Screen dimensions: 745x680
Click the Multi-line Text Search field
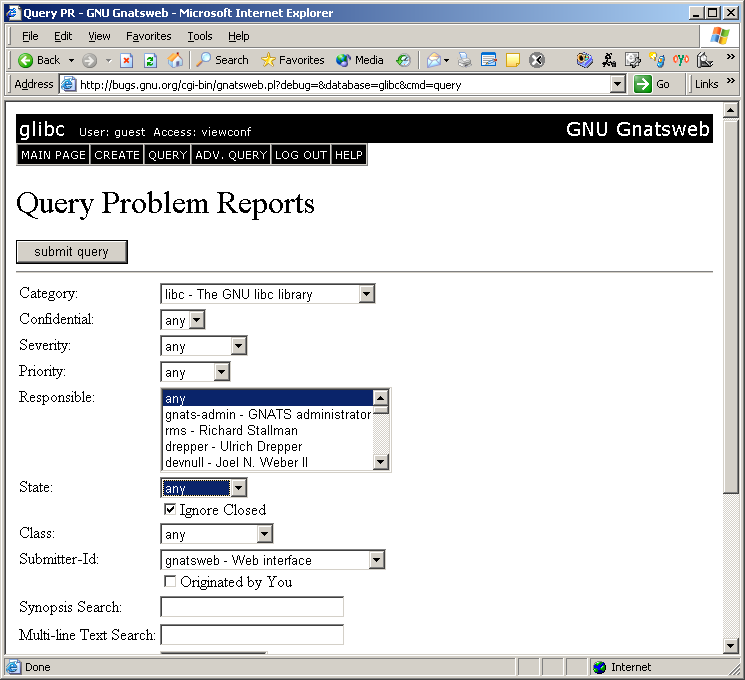tap(252, 635)
